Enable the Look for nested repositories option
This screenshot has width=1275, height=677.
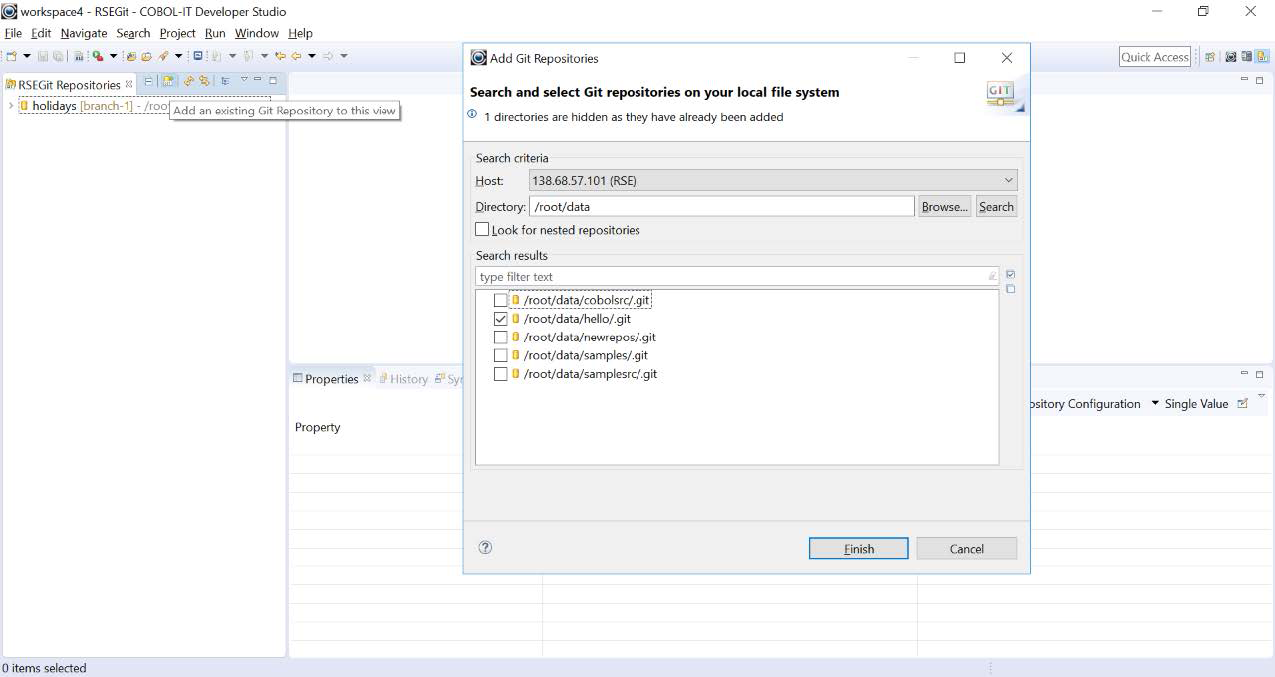point(482,229)
